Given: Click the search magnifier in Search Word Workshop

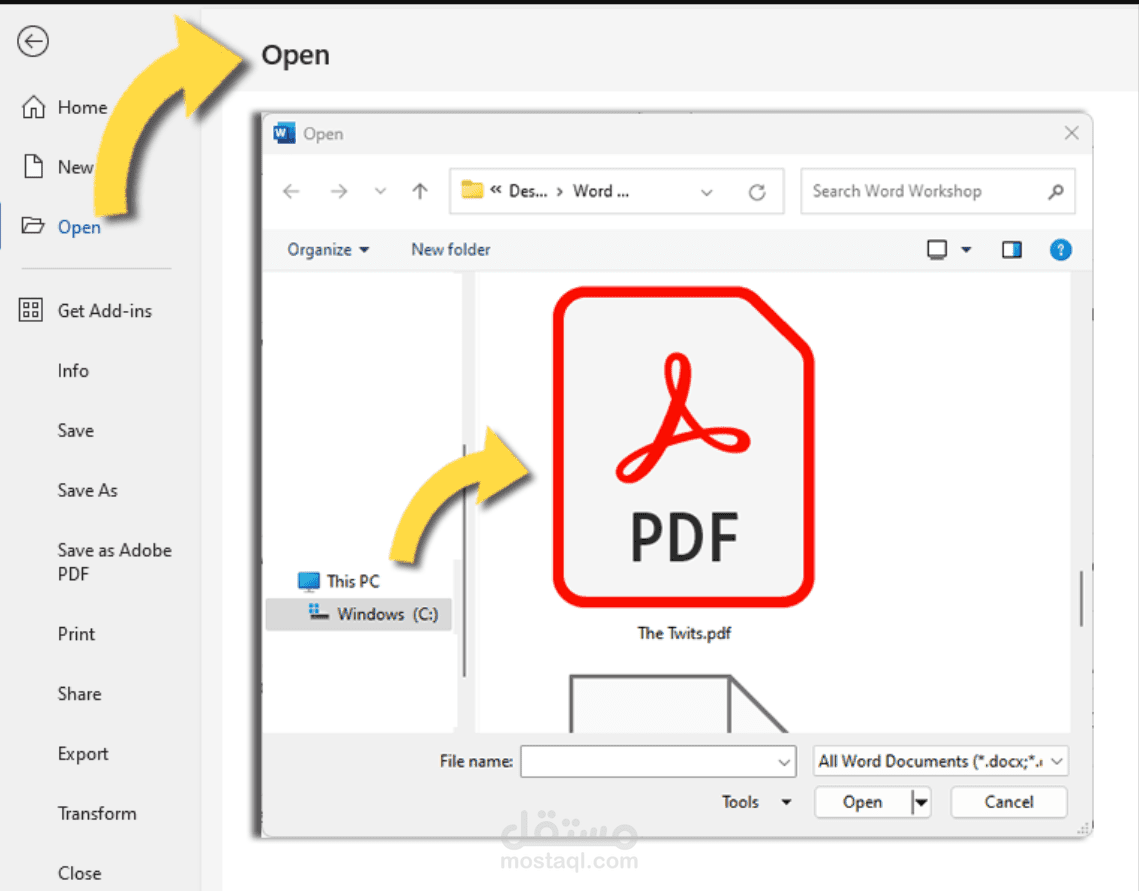Looking at the screenshot, I should pyautogui.click(x=1055, y=191).
